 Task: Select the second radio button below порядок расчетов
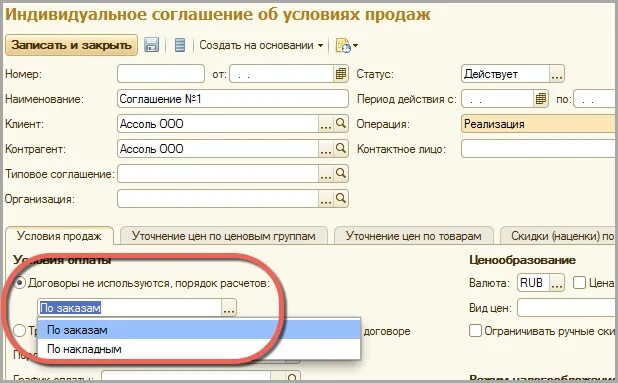[20, 331]
